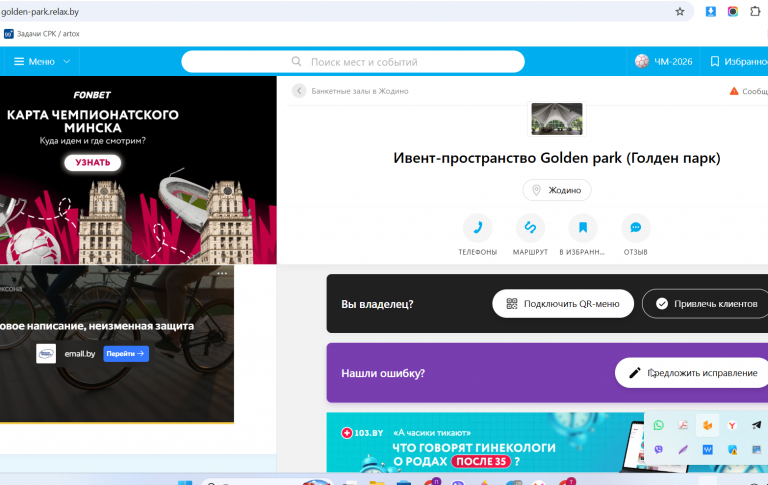
Task: Click the ОТЗЫВ review bubble icon
Action: (x=636, y=228)
